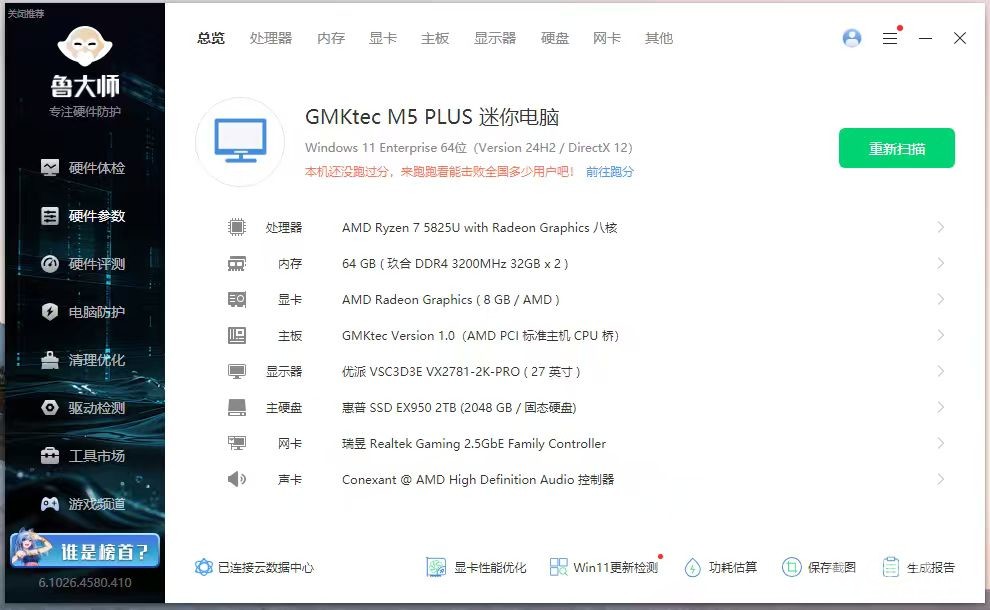Viewport: 990px width, 610px height.
Task: Click 保存截图 to save screenshot
Action: click(819, 568)
